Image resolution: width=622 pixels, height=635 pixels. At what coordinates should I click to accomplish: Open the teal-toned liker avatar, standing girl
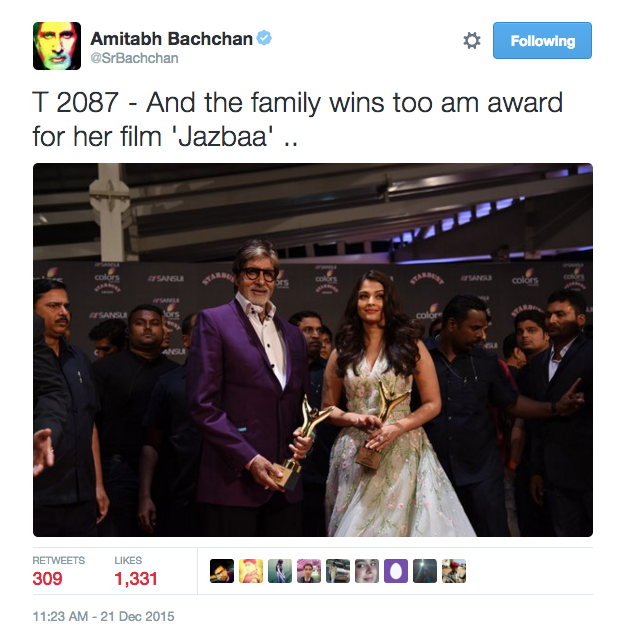coord(280,571)
